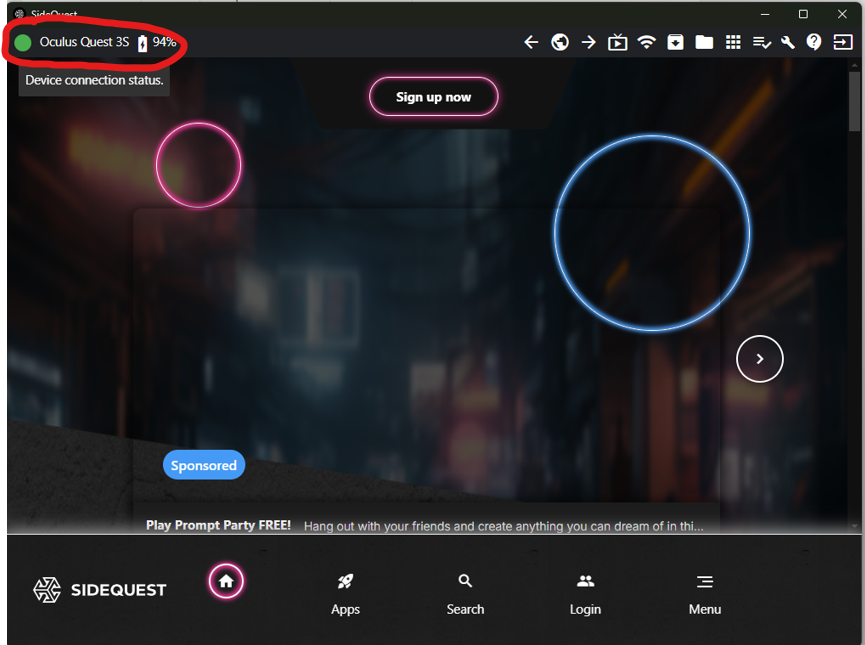Click the sign-in arrow box icon
The height and width of the screenshot is (645, 865).
(x=843, y=42)
